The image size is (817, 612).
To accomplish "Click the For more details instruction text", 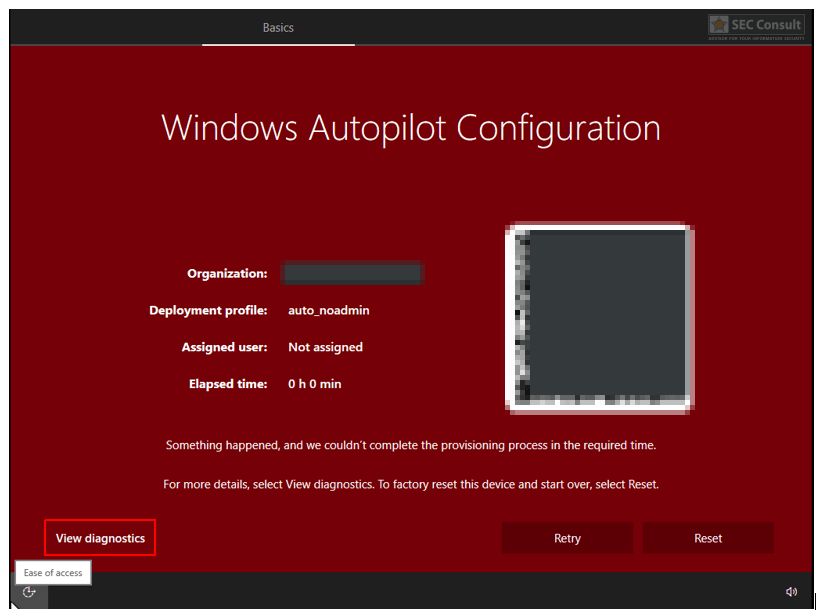I will pyautogui.click(x=410, y=484).
